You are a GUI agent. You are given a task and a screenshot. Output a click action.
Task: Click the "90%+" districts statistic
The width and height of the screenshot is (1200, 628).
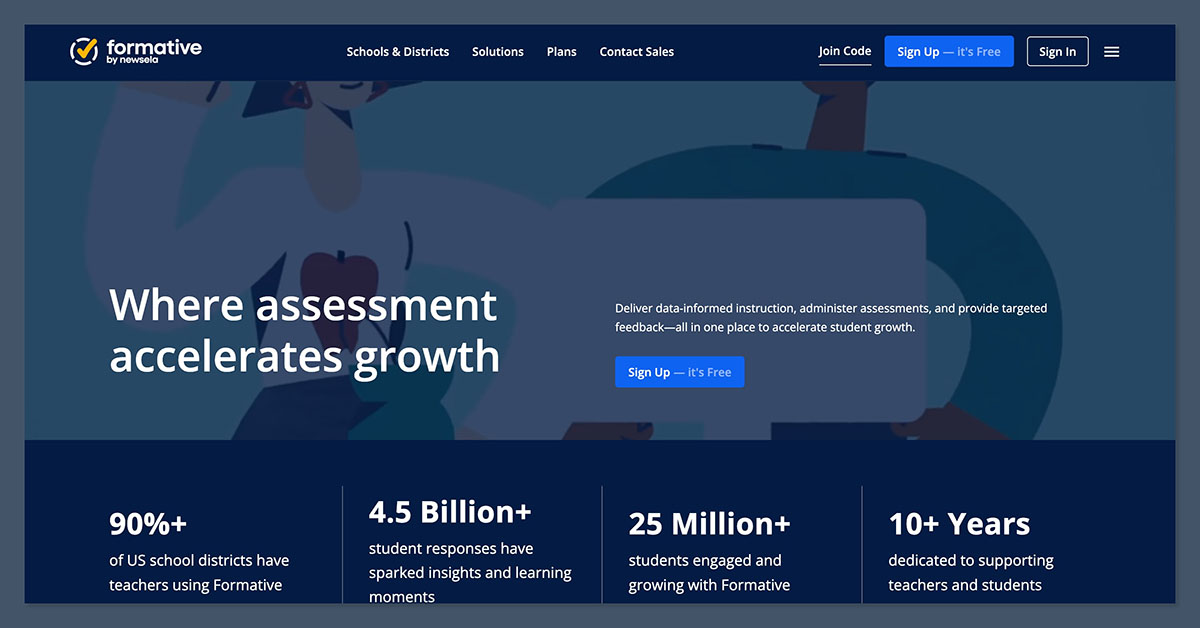[x=147, y=524]
